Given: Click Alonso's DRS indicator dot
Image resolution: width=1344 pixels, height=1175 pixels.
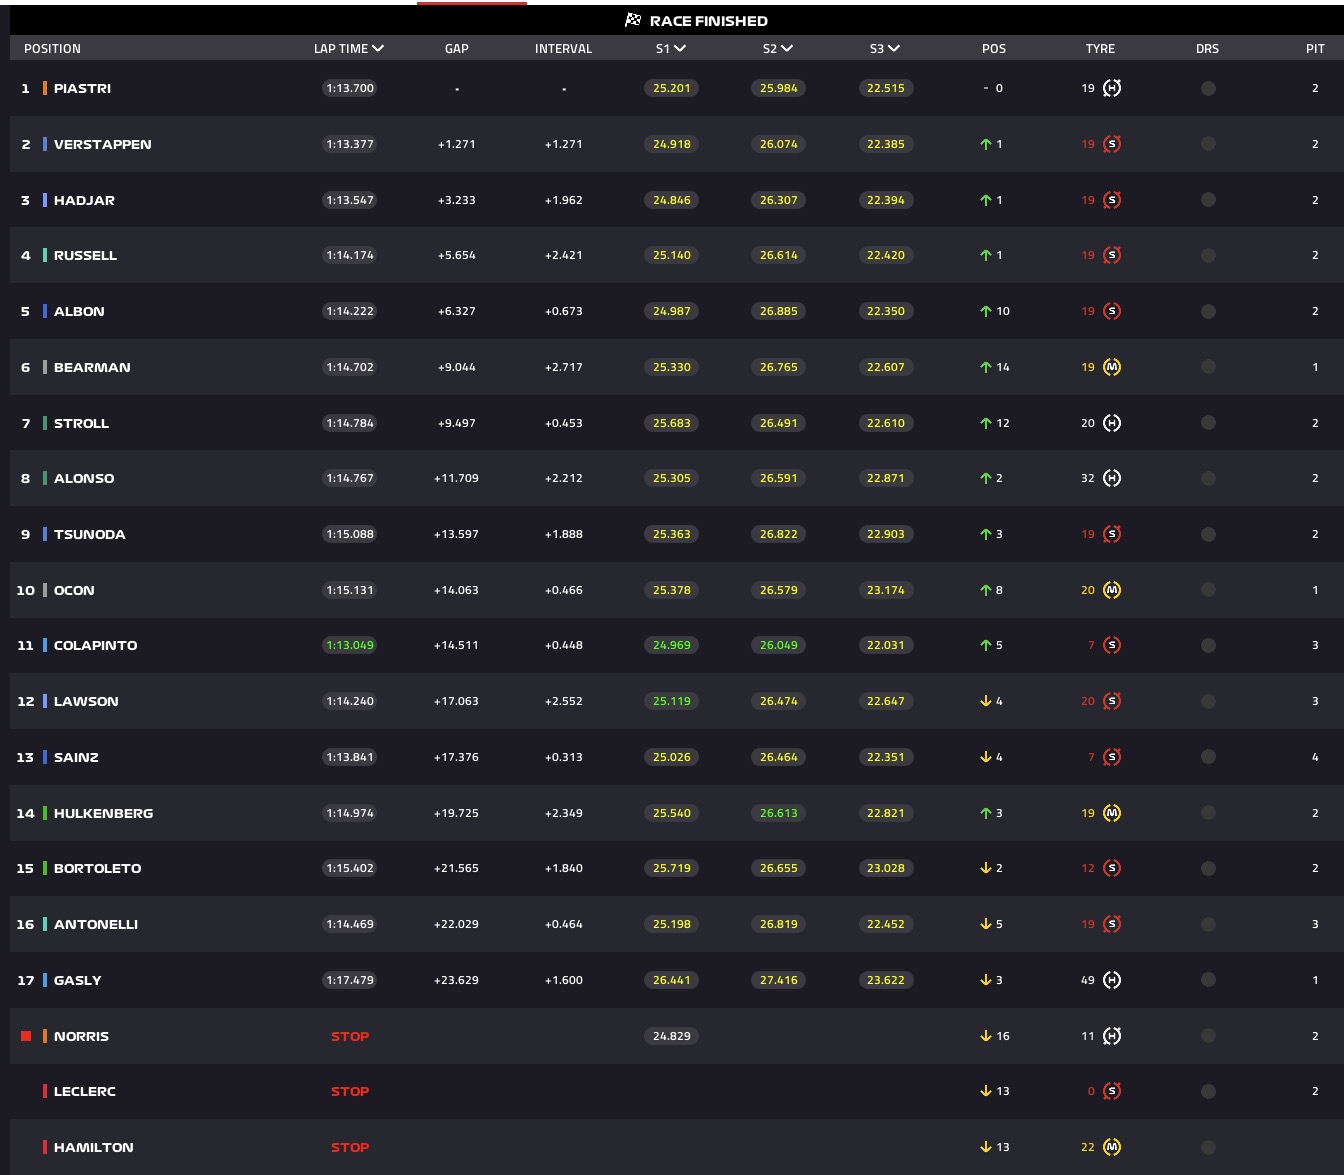Looking at the screenshot, I should click(1208, 478).
